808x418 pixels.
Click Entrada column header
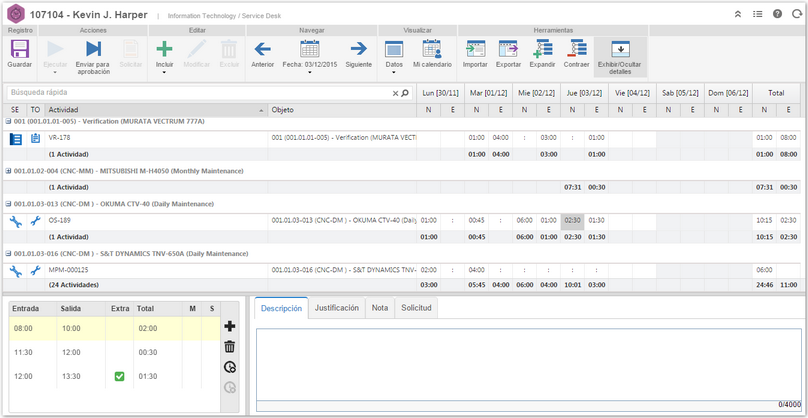click(x=33, y=309)
